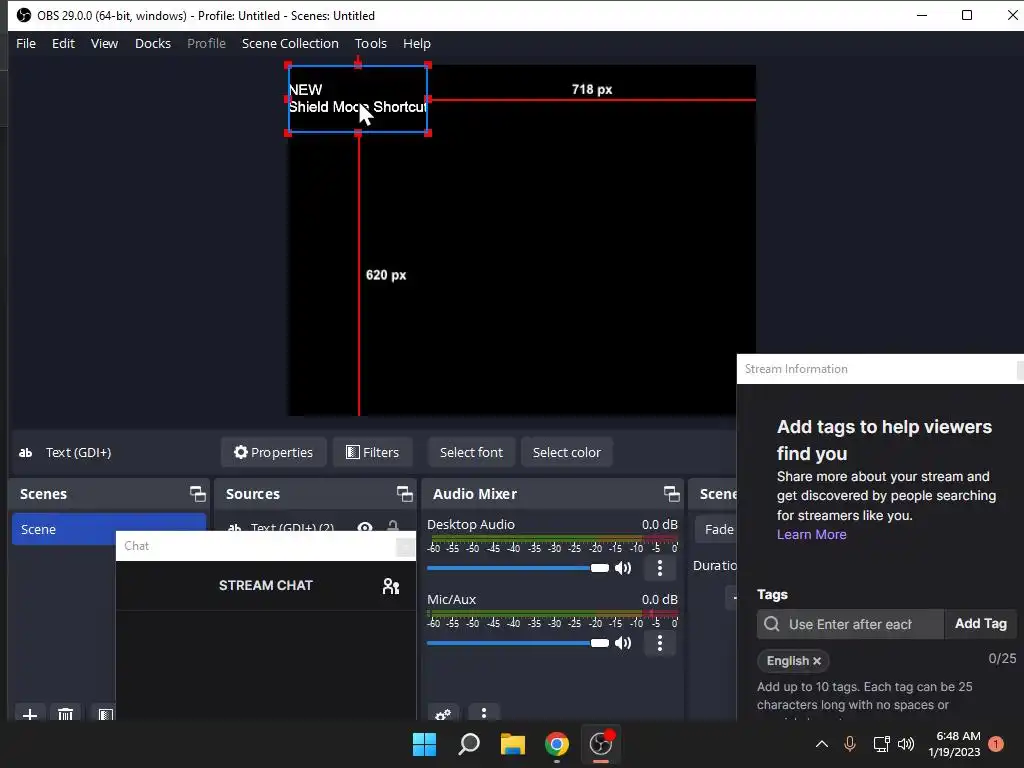Show hidden system tray icons chevron
Image resolution: width=1024 pixels, height=768 pixels.
822,744
